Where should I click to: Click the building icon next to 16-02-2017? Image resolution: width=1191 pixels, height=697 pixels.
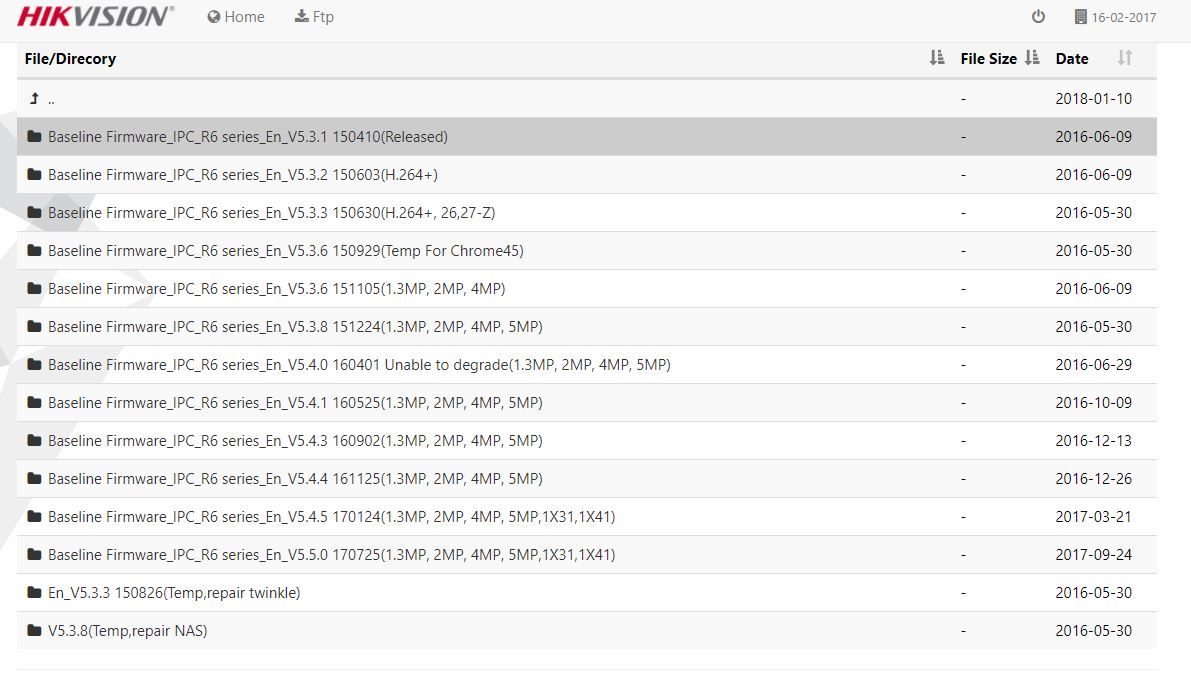coord(1080,17)
